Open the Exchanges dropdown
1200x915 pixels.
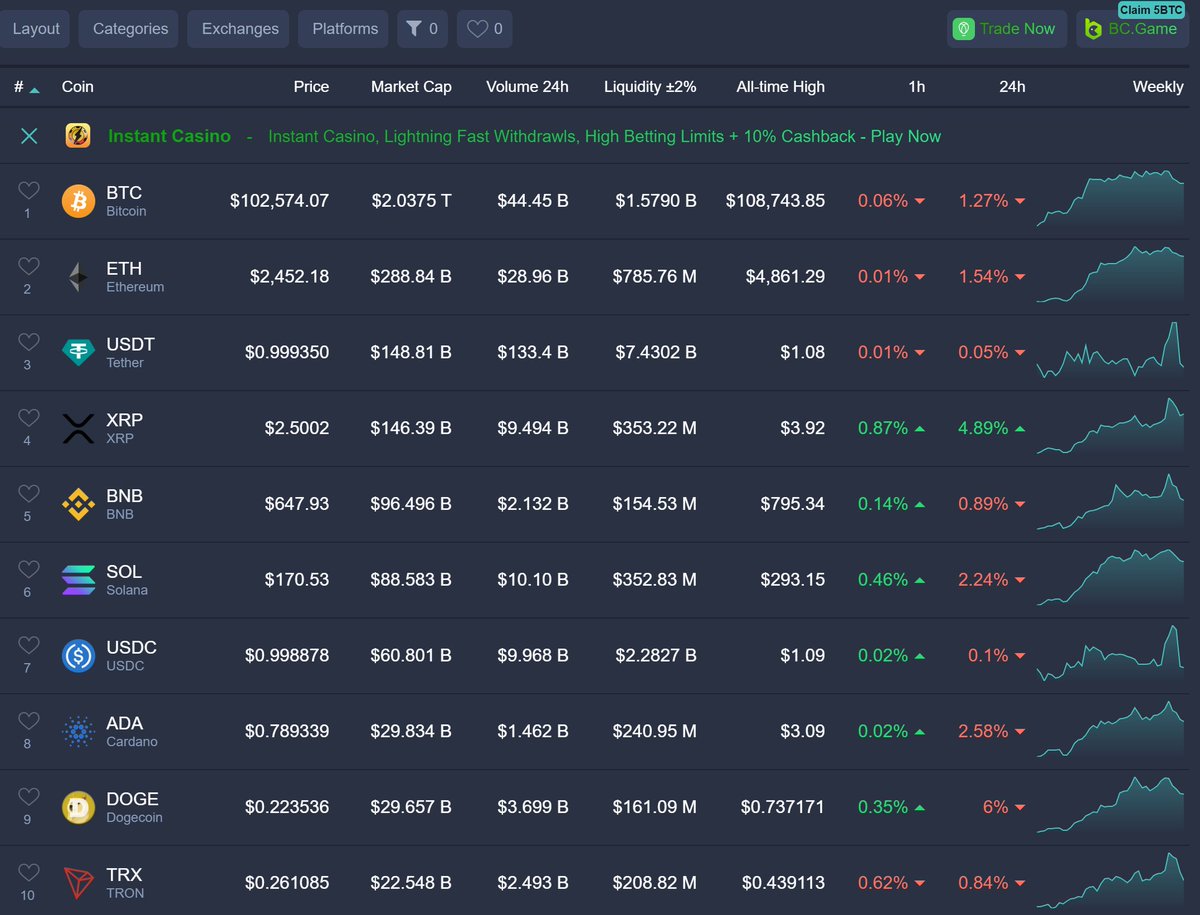point(240,29)
